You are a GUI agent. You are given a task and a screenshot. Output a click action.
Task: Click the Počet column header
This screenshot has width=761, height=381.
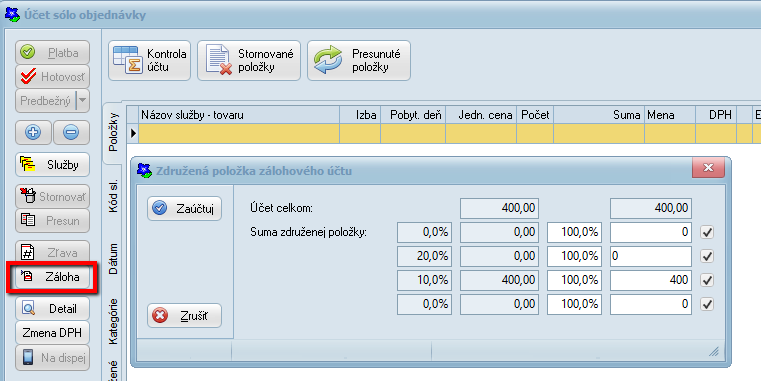535,115
